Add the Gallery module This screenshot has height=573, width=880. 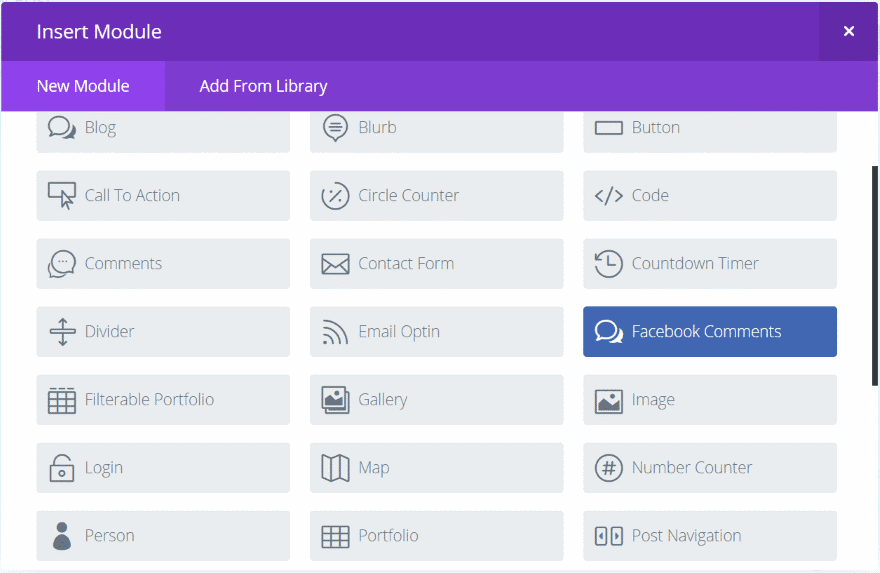point(437,400)
